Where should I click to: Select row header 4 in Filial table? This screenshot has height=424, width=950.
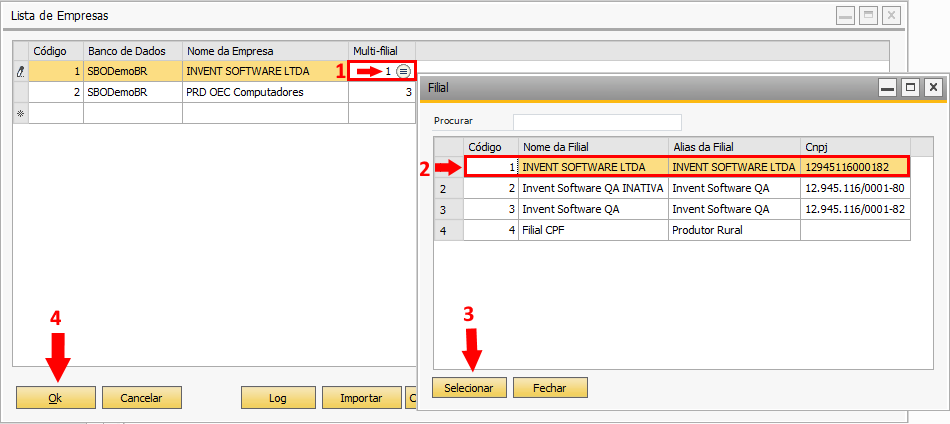(x=449, y=230)
